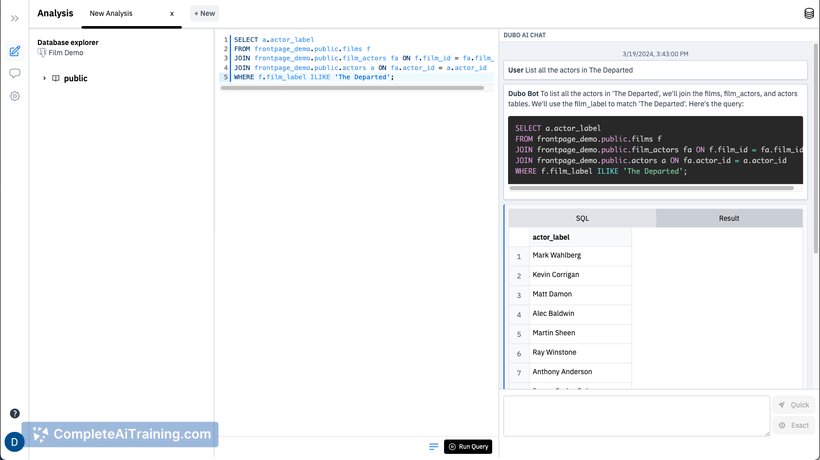The height and width of the screenshot is (460, 820).
Task: Click editor line 2 FROM clause
Action: (x=302, y=49)
